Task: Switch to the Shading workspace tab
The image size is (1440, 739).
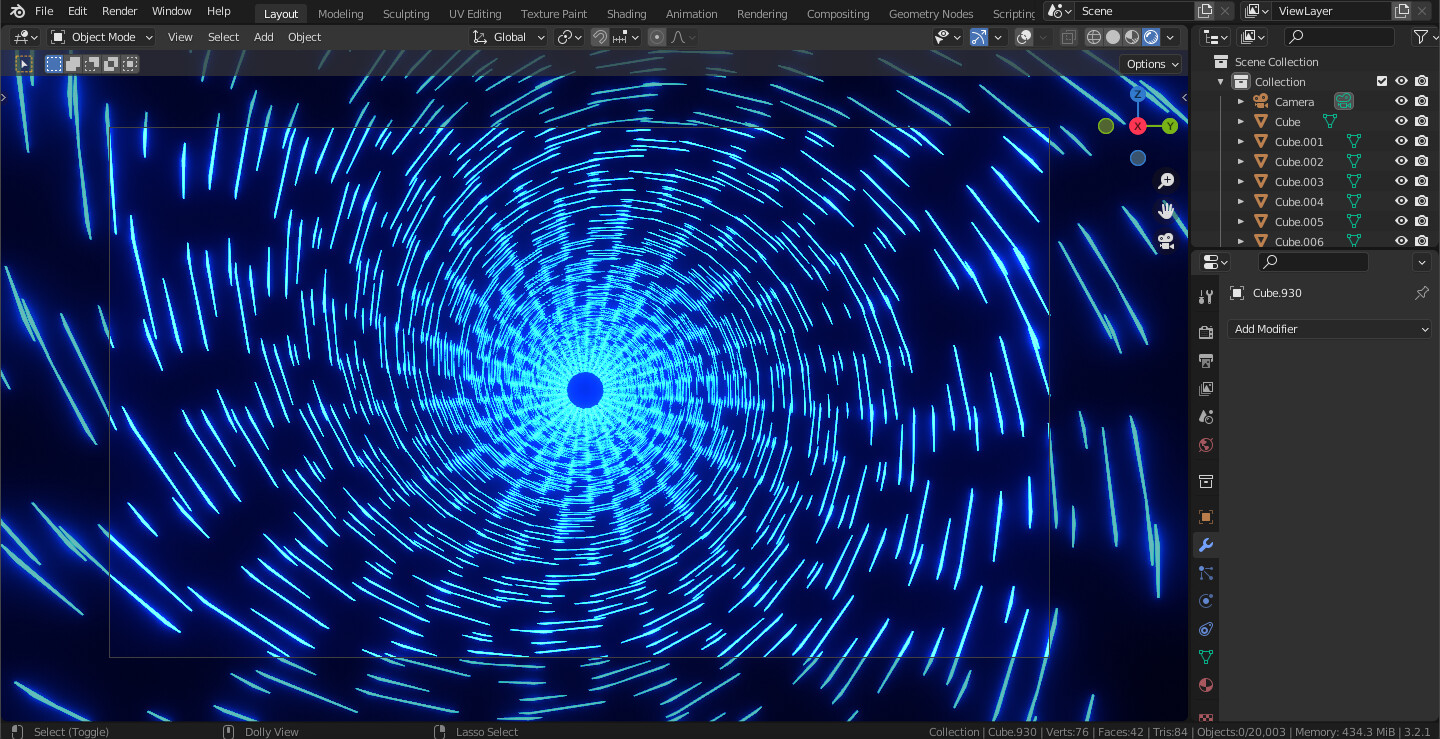Action: (x=626, y=13)
